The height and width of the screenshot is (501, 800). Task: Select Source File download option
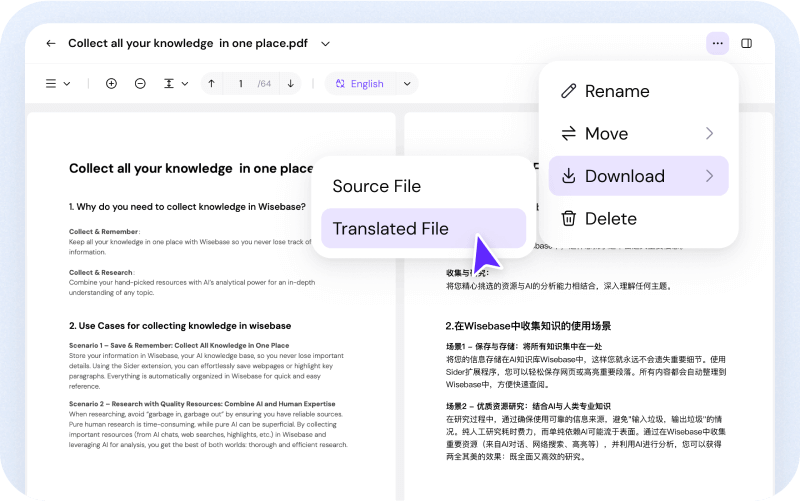point(423,186)
